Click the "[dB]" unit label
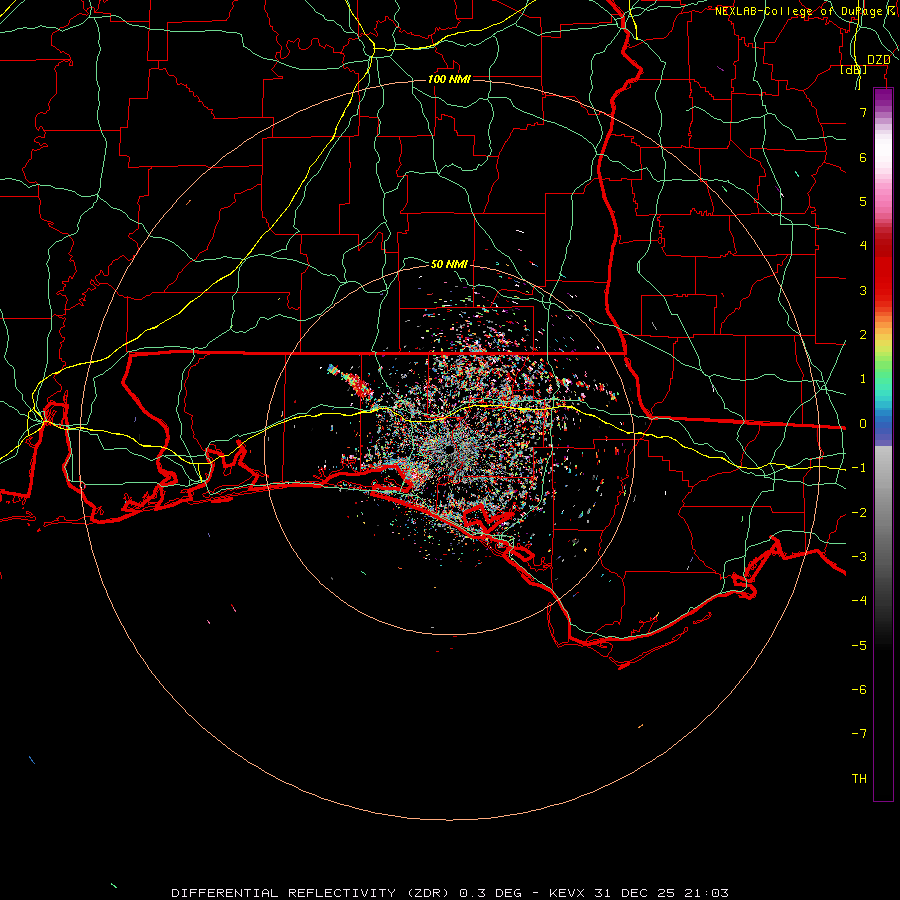 pos(854,69)
